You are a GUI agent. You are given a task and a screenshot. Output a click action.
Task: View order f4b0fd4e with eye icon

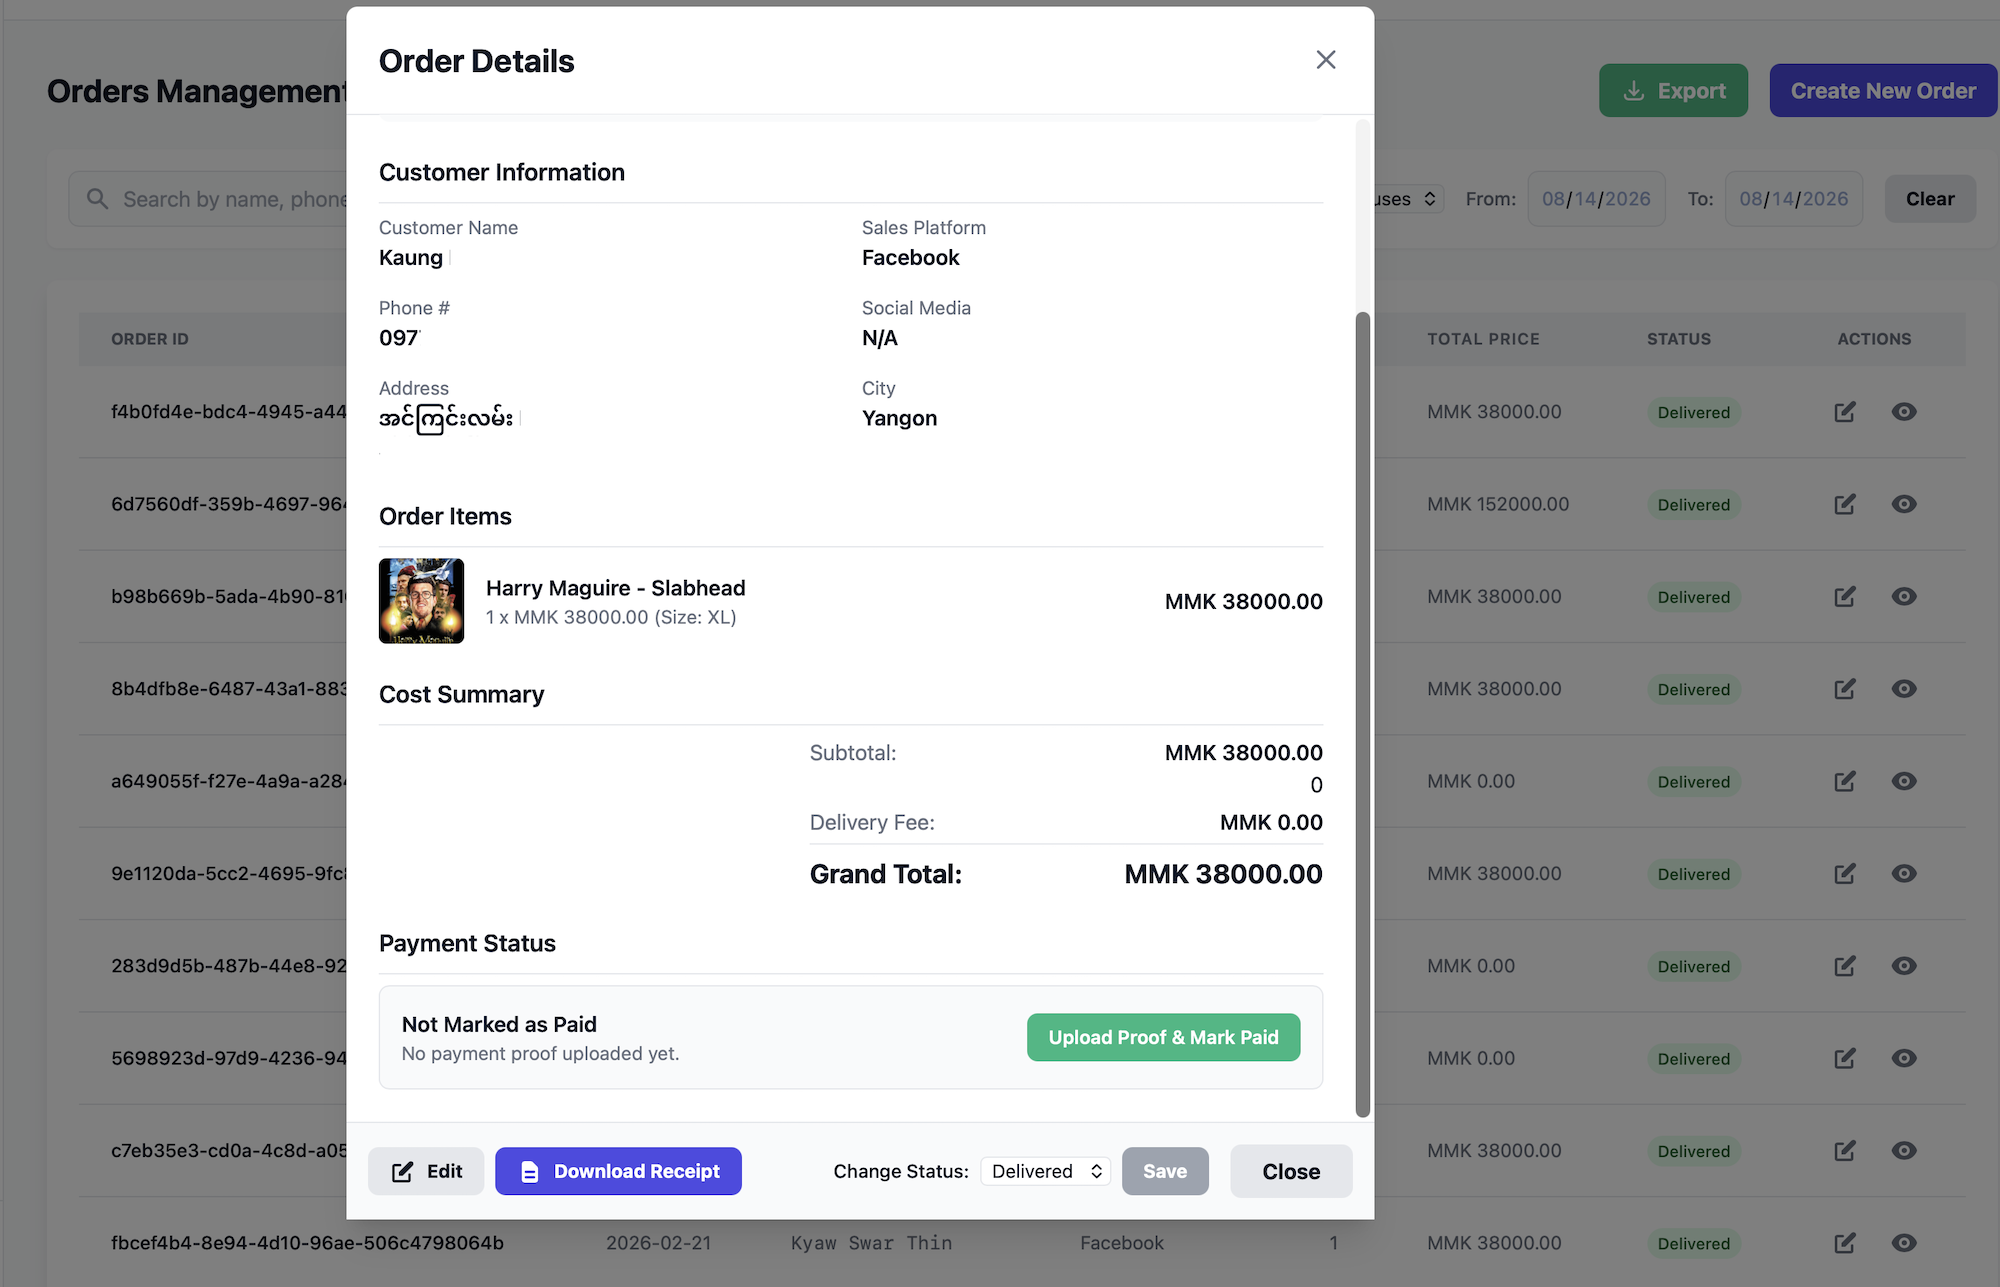[1904, 412]
